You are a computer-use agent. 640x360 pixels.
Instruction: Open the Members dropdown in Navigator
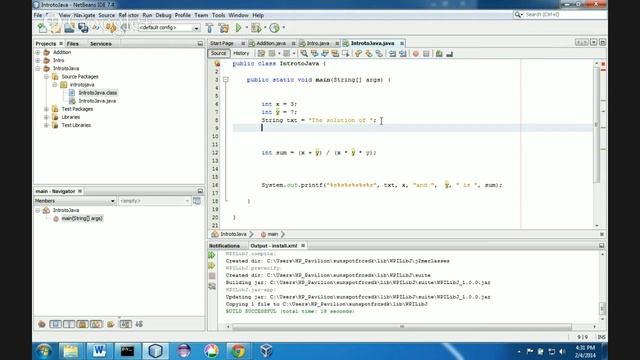click(x=75, y=201)
